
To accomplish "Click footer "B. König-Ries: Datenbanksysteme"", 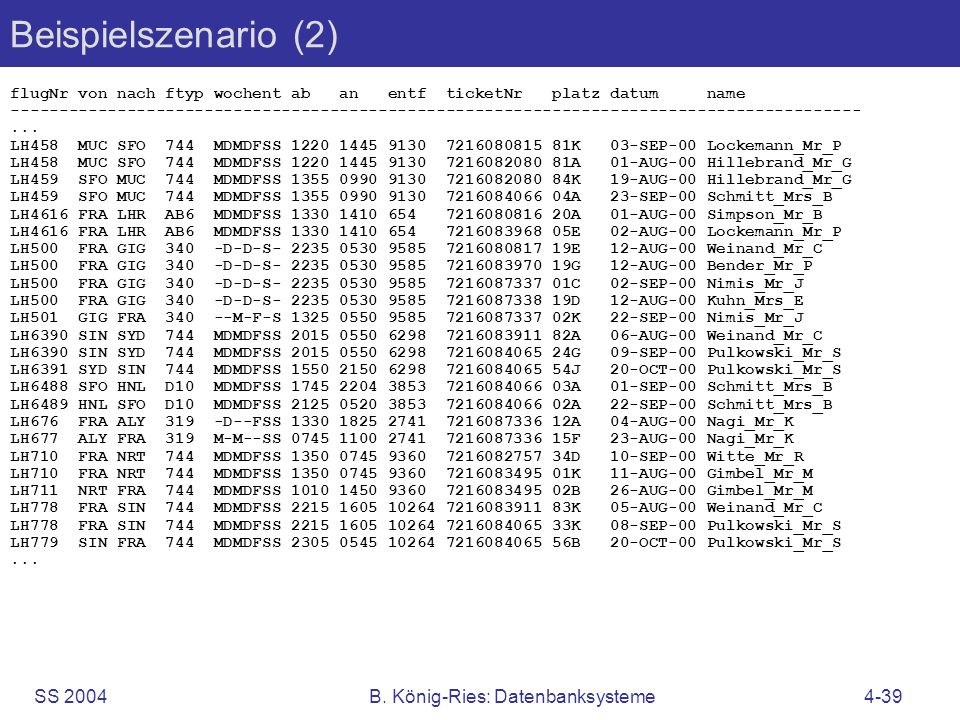I will [512, 696].
